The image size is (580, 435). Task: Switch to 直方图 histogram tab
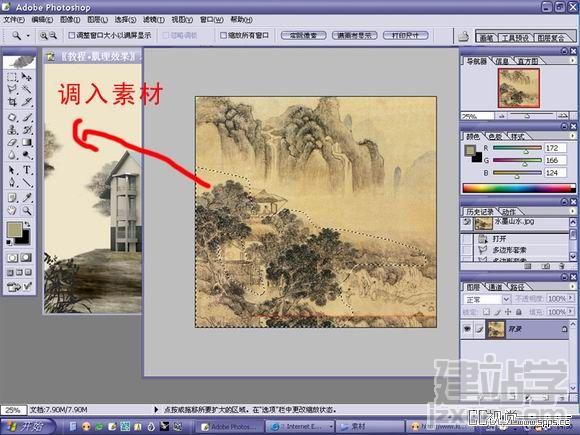528,61
